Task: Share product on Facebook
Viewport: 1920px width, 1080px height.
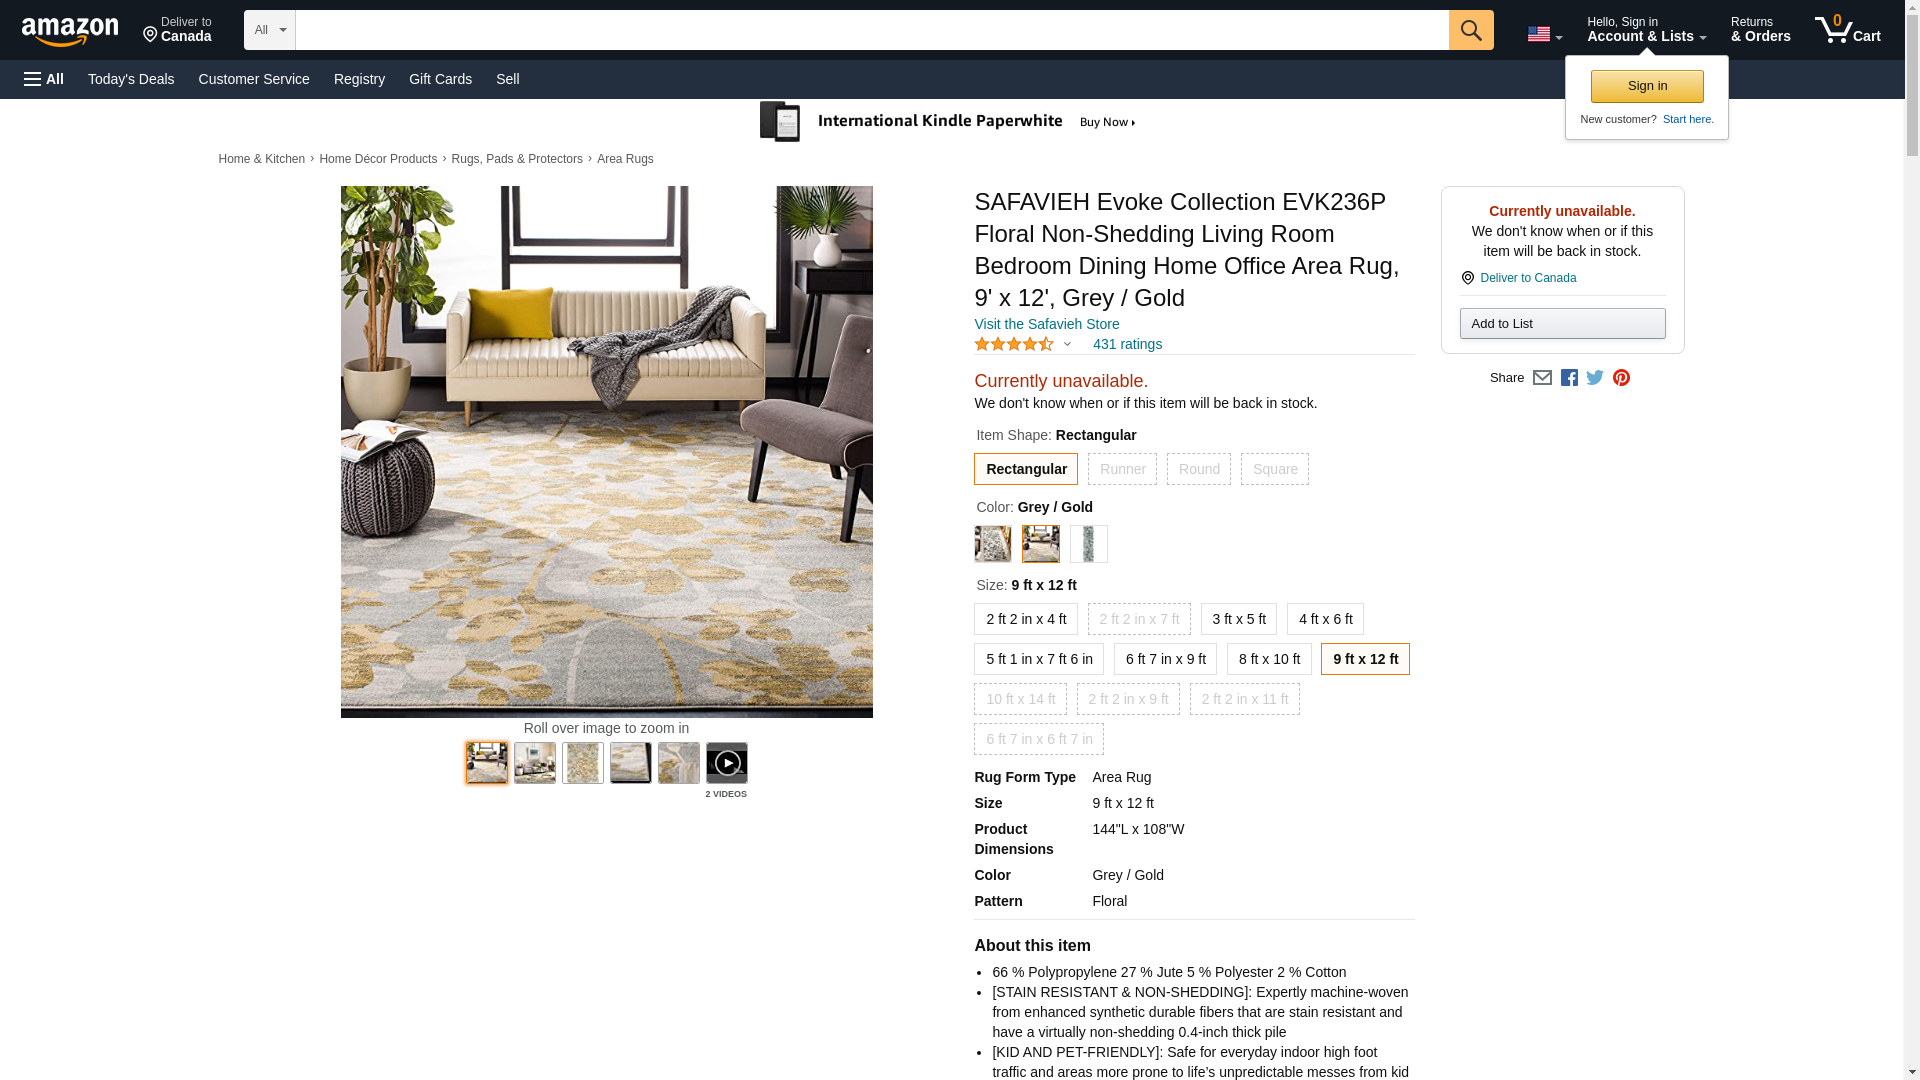Action: pos(1569,378)
